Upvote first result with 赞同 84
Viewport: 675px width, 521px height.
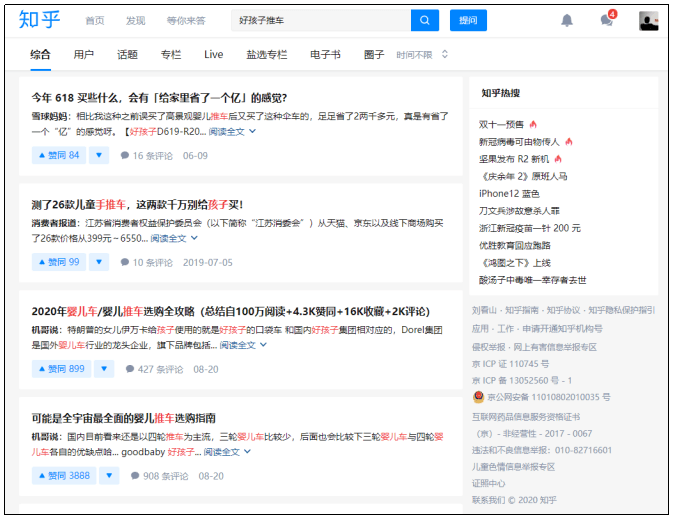59,155
